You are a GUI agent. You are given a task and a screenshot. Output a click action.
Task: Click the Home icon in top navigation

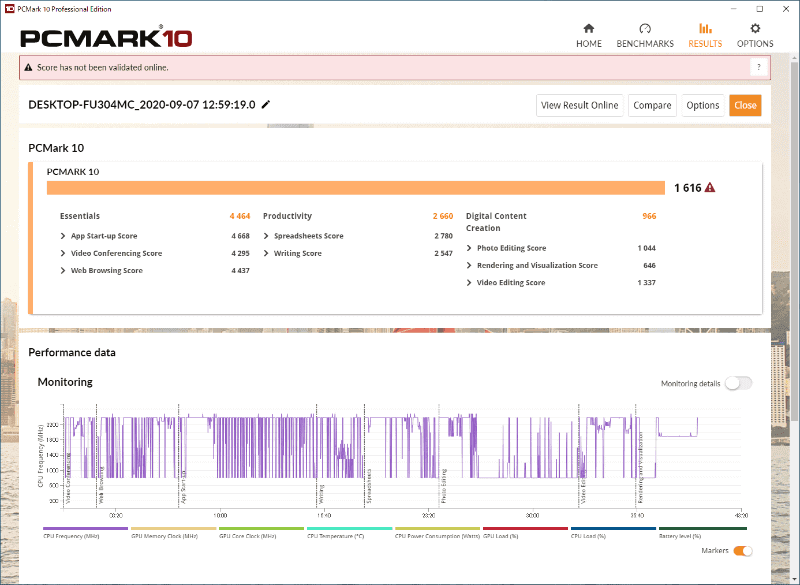(x=588, y=34)
